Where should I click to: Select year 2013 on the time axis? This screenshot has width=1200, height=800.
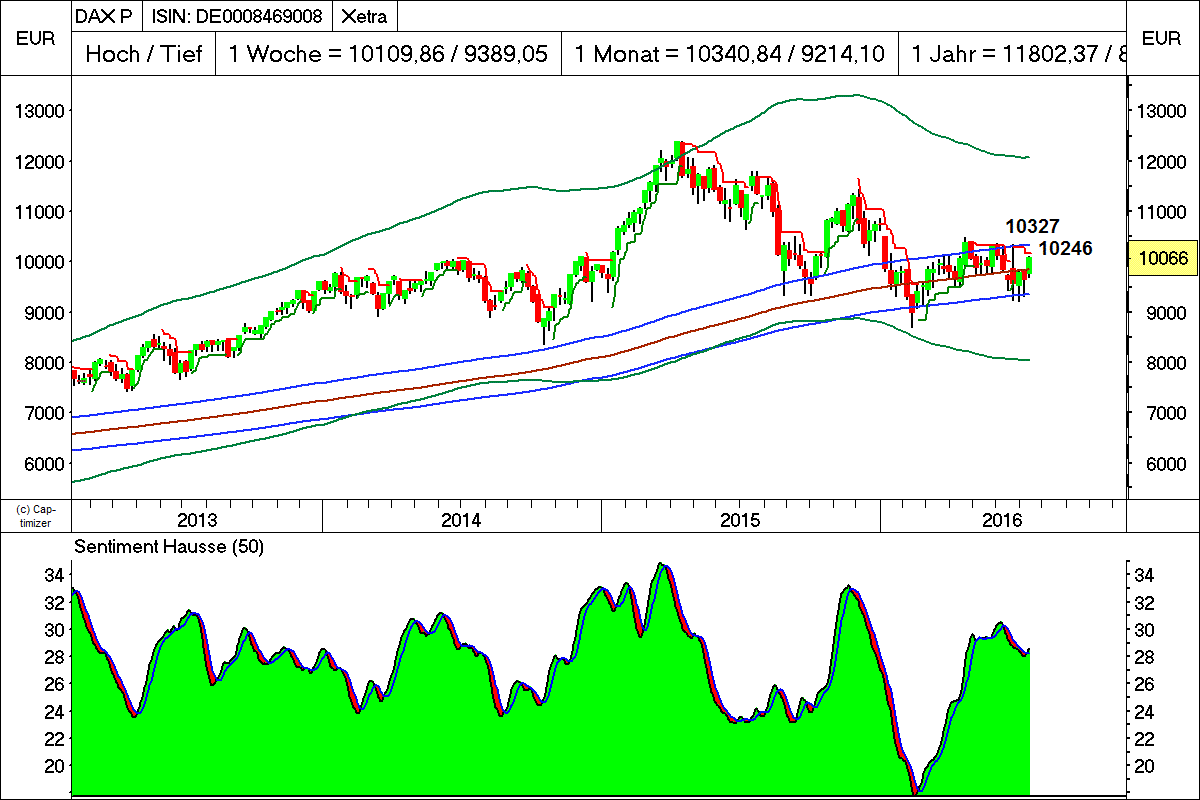pyautogui.click(x=197, y=520)
